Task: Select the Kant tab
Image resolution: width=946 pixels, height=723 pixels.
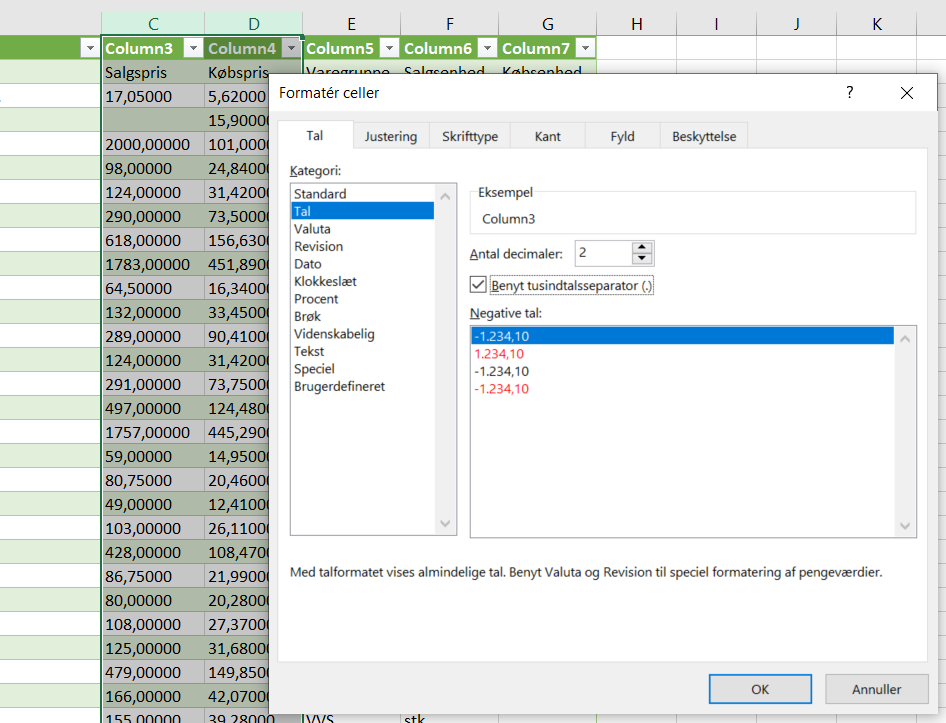Action: coord(546,135)
